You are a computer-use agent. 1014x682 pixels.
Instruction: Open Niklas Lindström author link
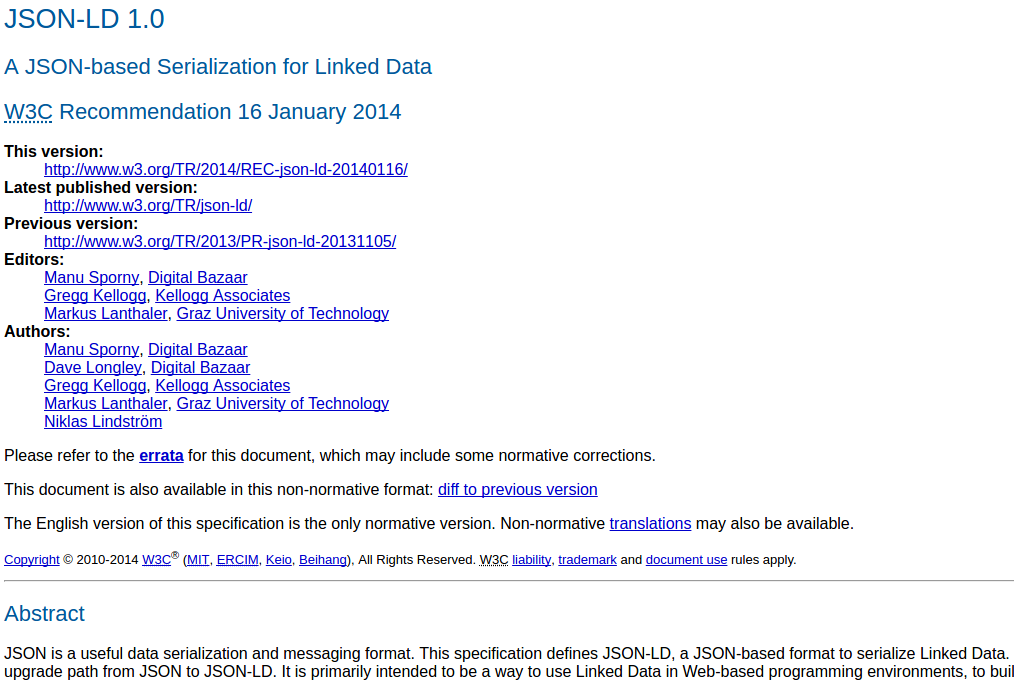pyautogui.click(x=103, y=421)
